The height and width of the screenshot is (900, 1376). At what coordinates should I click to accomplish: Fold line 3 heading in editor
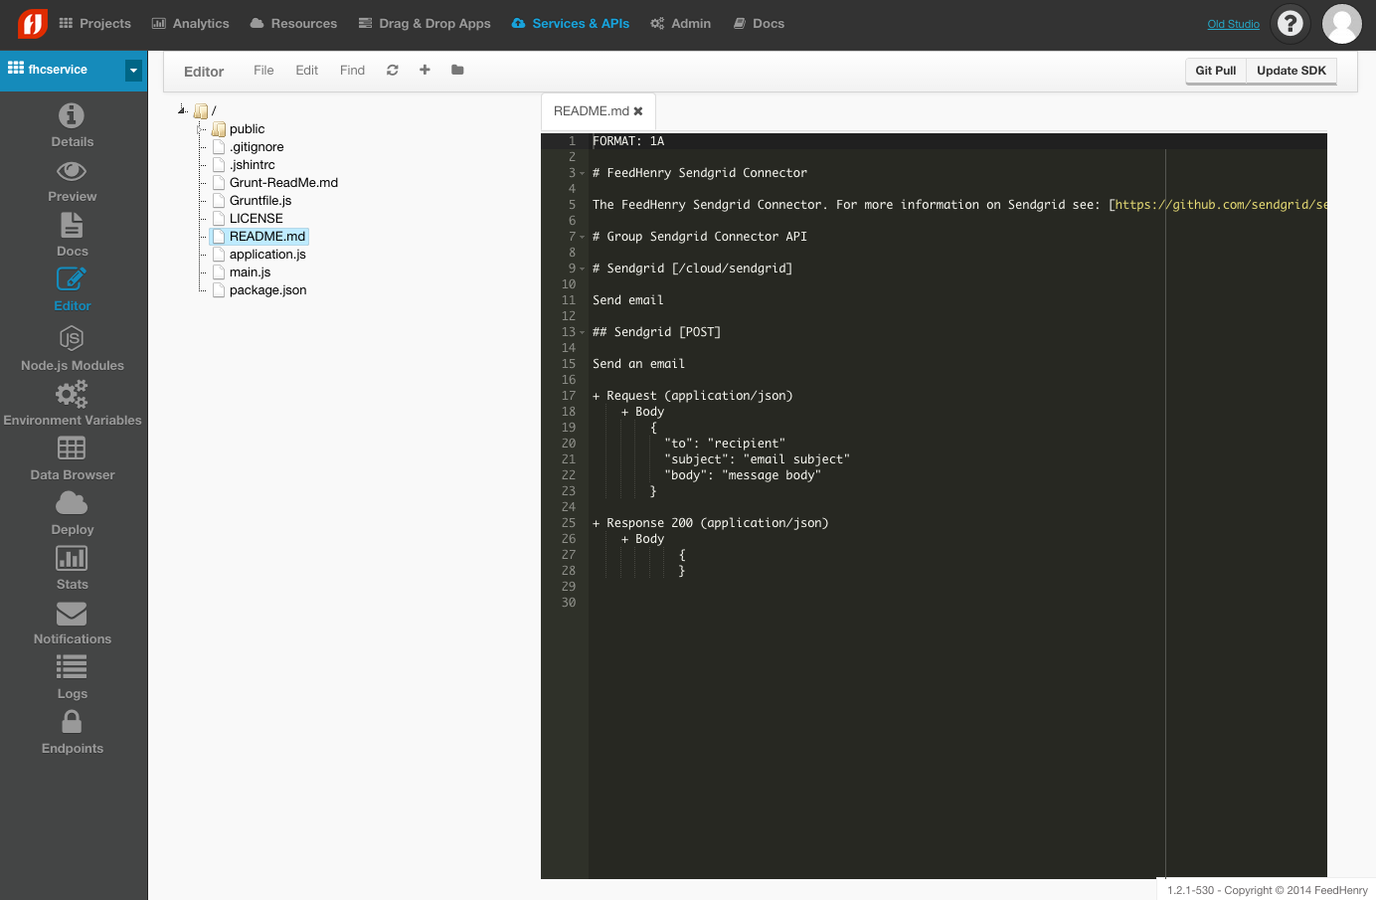click(582, 173)
